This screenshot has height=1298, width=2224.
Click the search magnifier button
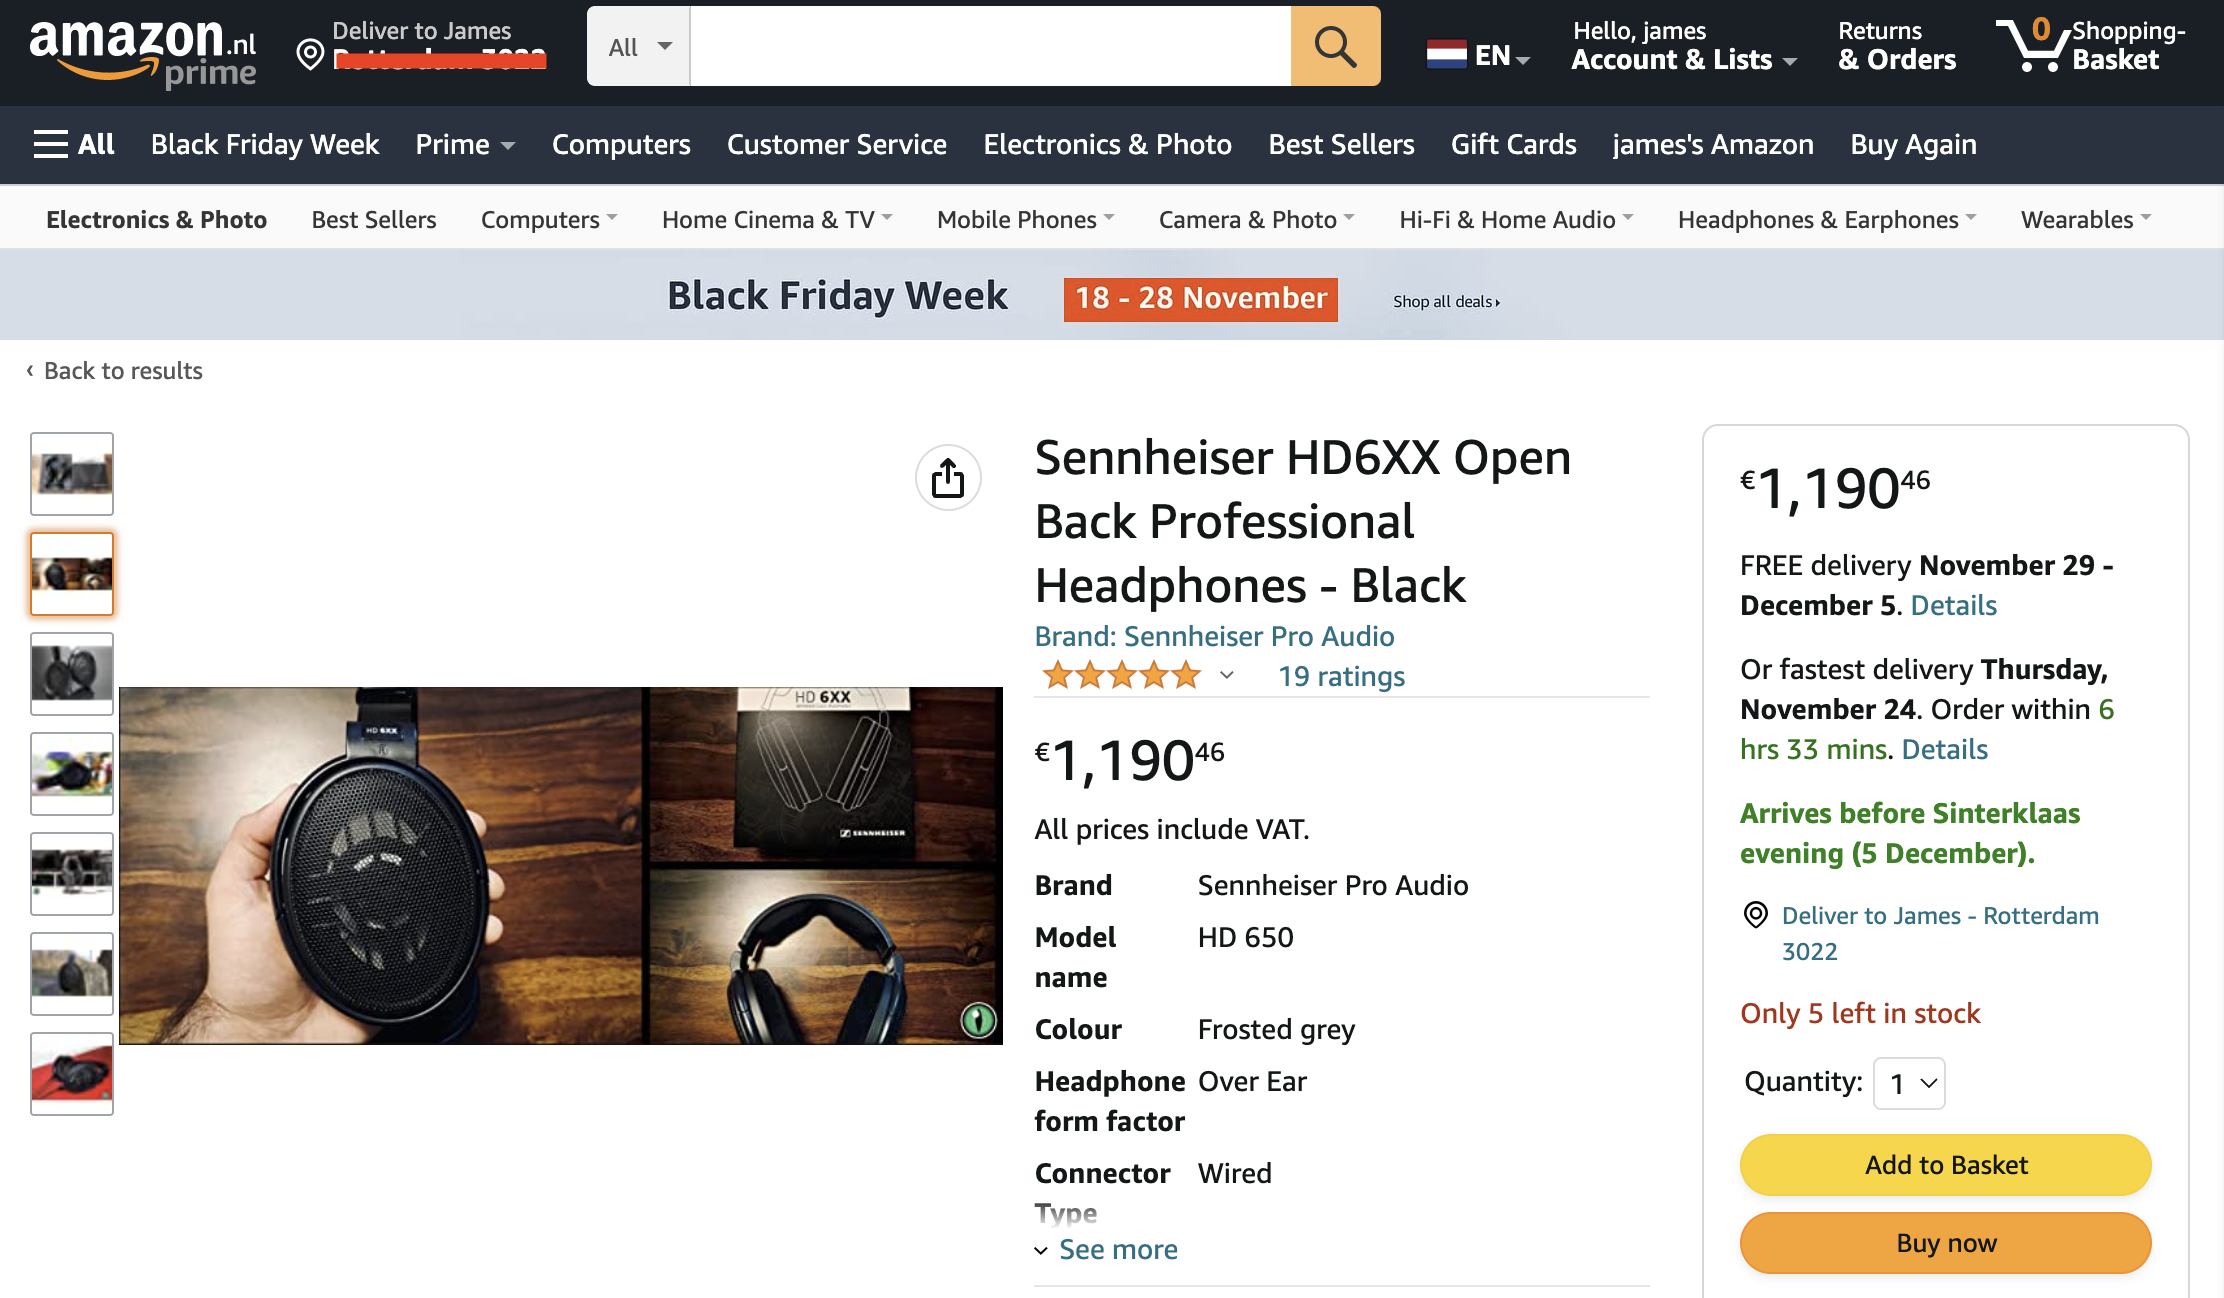click(1335, 47)
